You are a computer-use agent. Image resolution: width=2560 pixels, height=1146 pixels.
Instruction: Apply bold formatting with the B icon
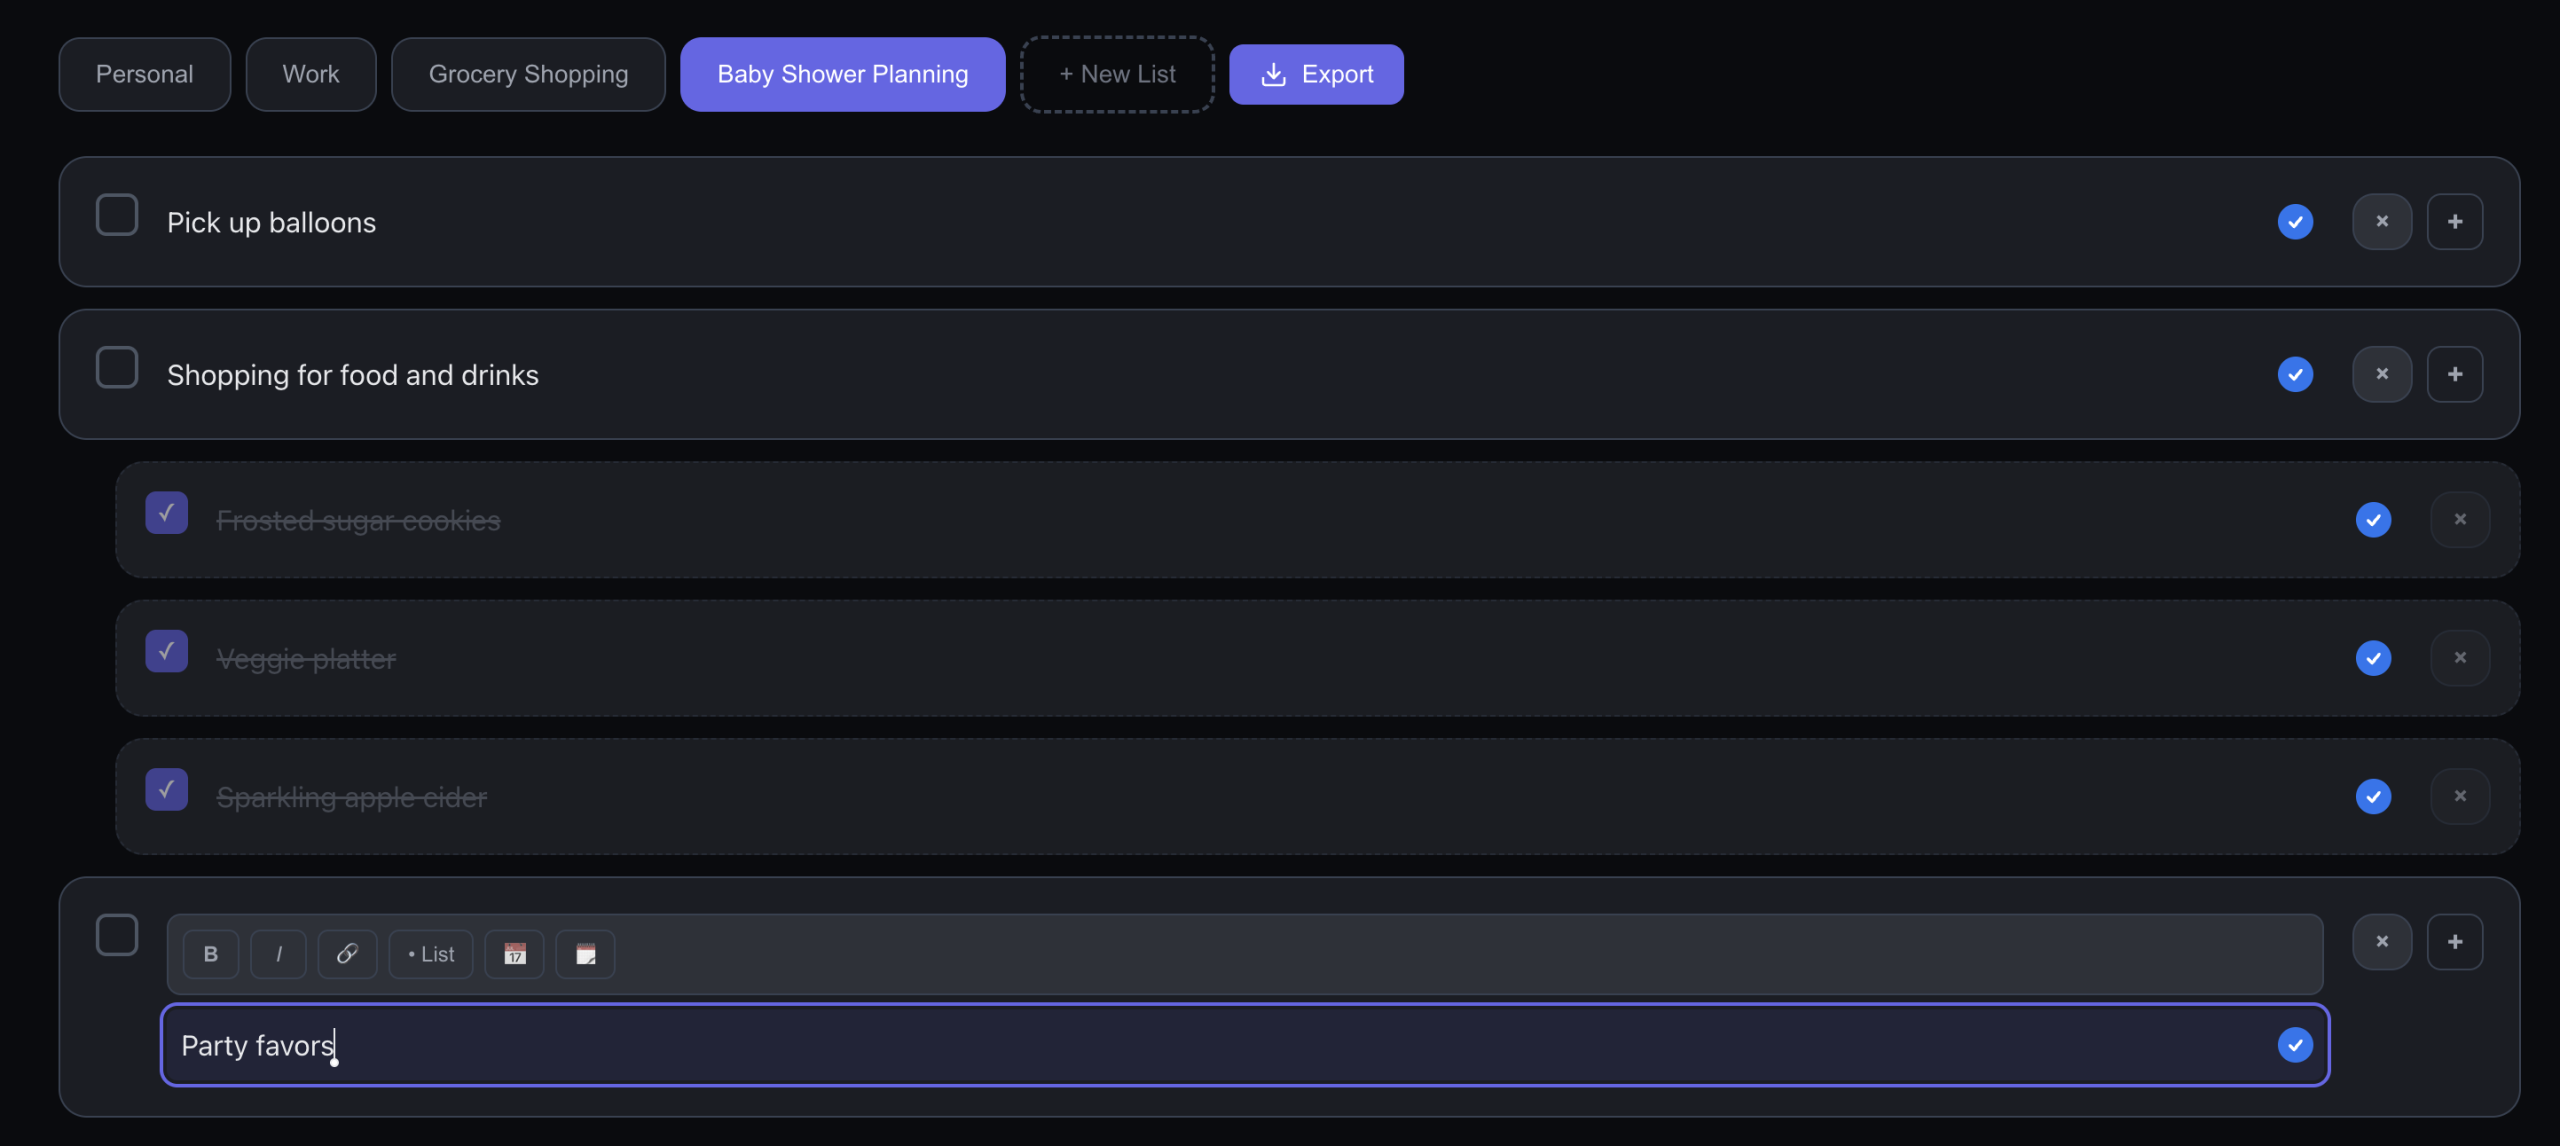tap(211, 953)
